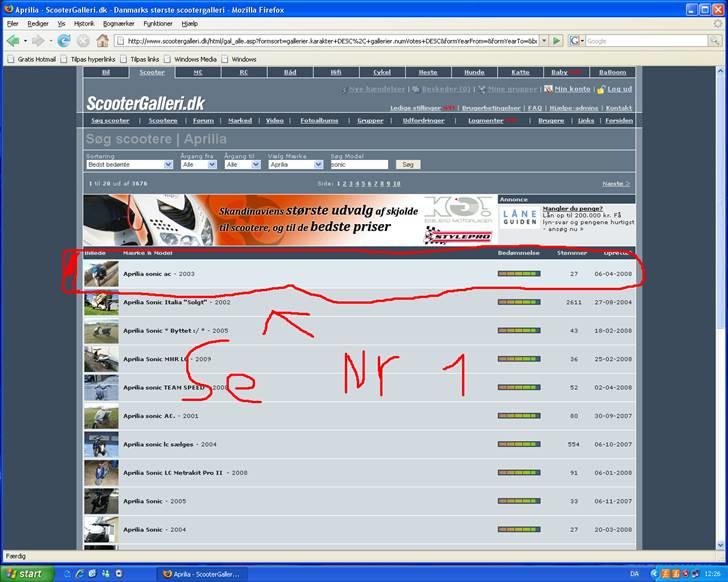Switch to the Katte site tab

click(520, 72)
